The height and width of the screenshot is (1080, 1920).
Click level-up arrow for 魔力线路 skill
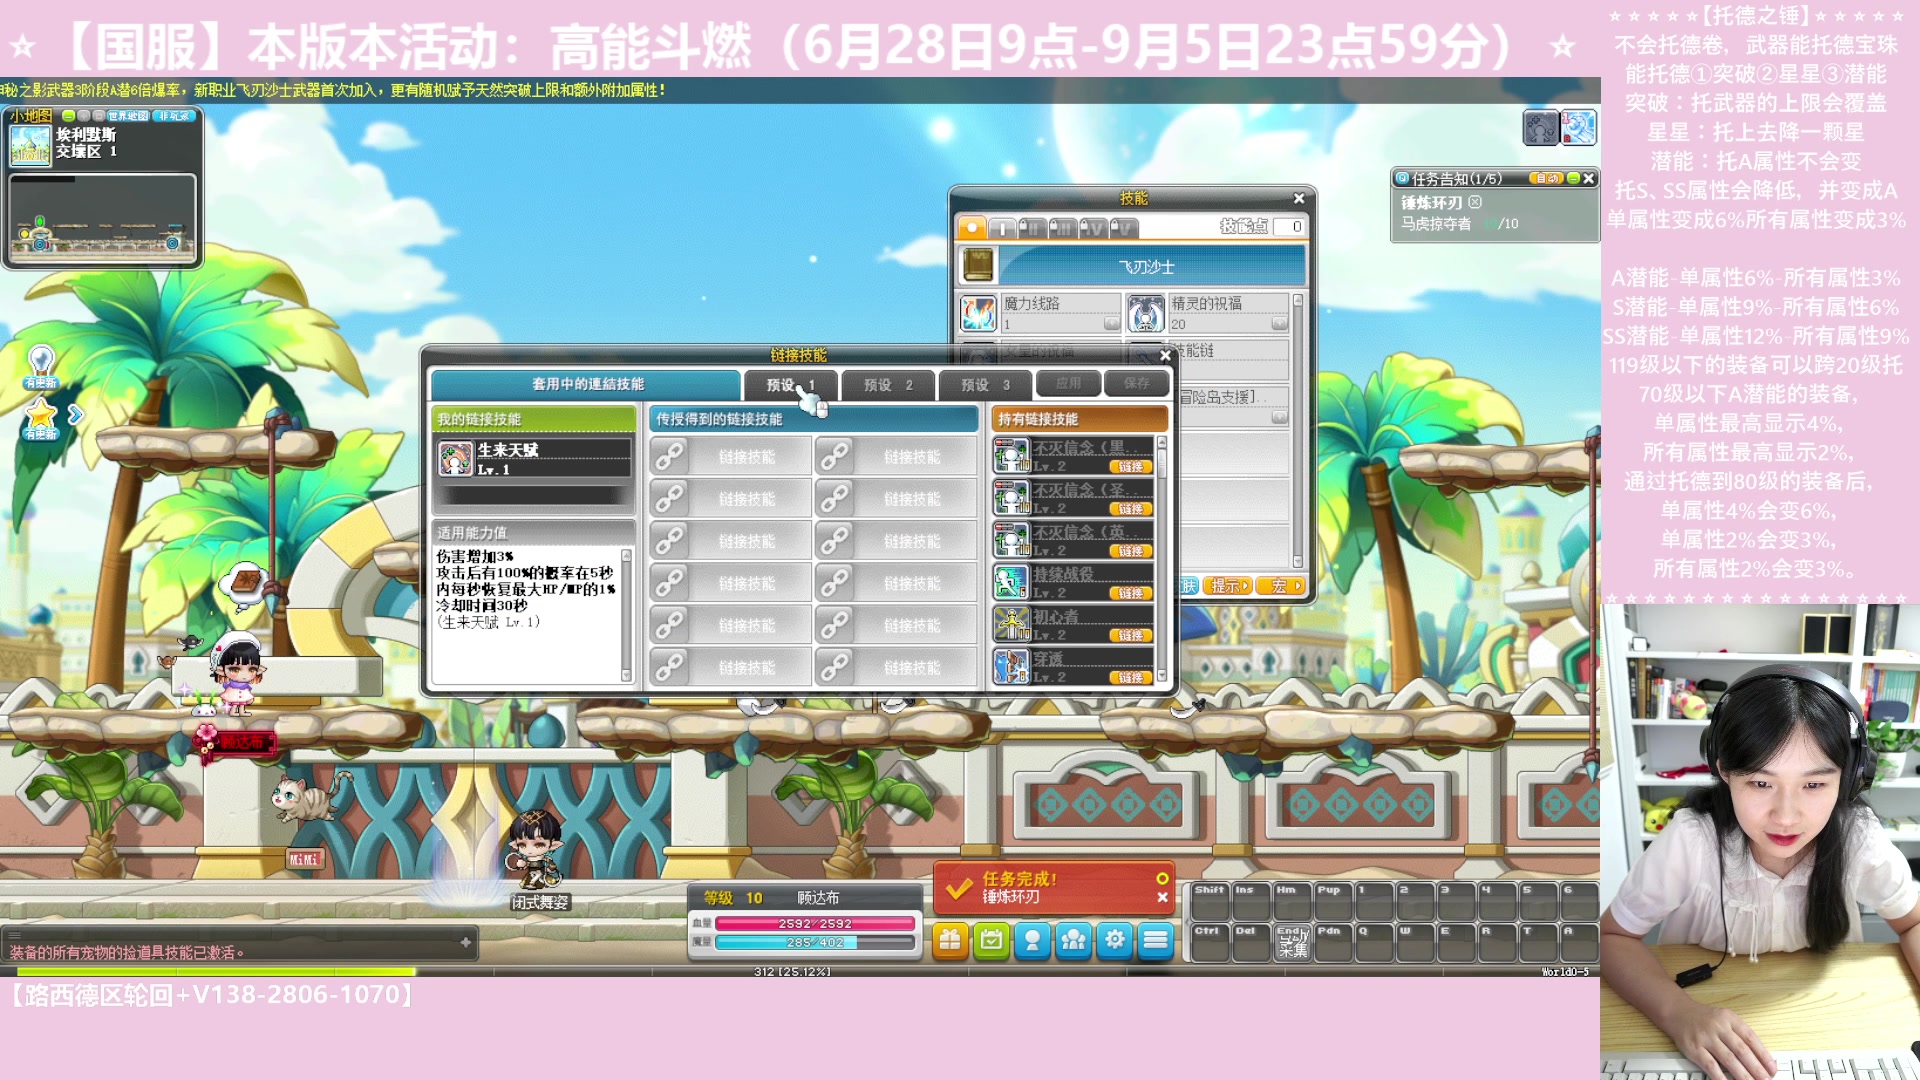point(1111,324)
